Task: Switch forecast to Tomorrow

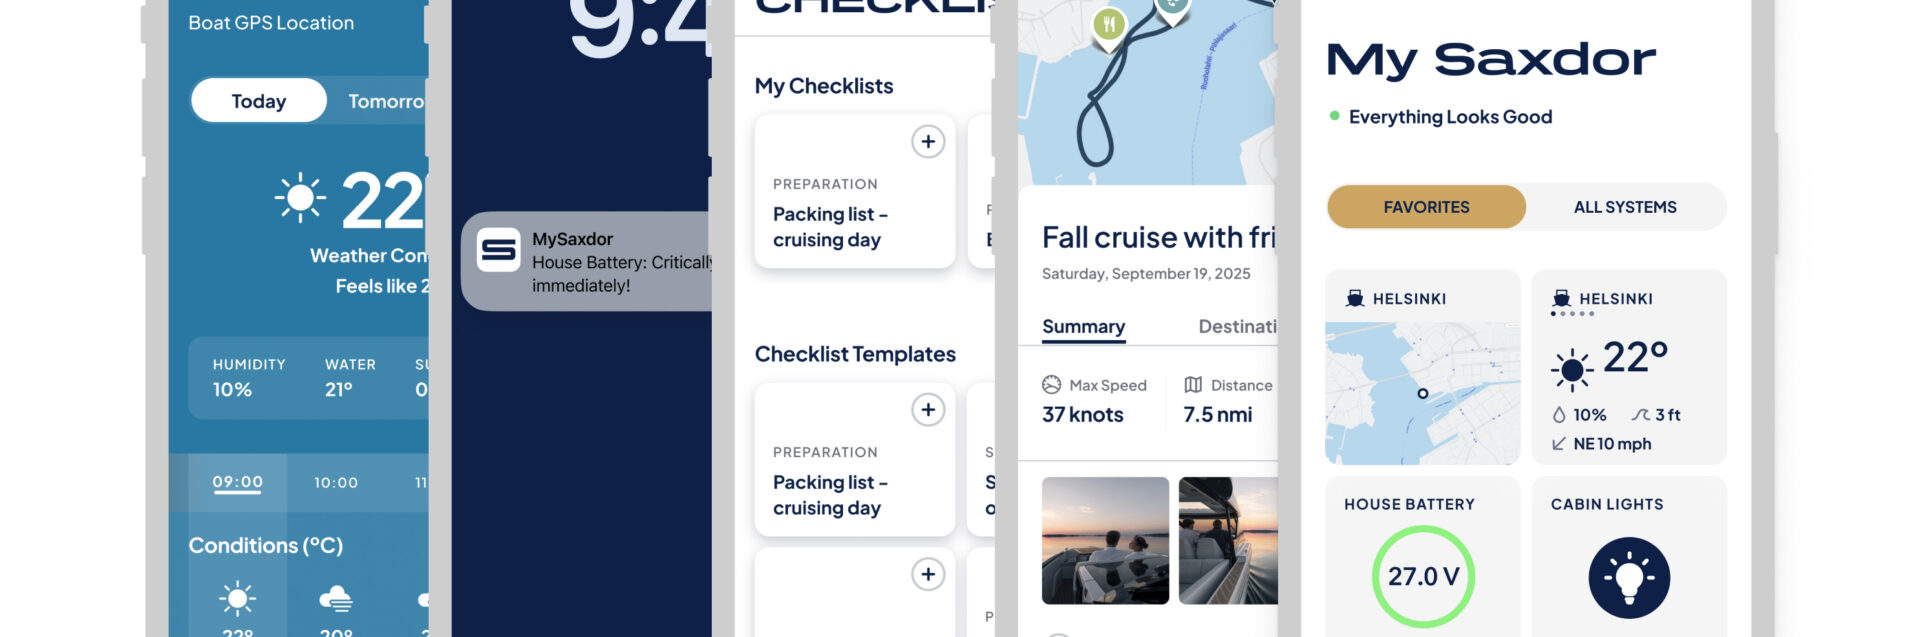Action: point(386,101)
